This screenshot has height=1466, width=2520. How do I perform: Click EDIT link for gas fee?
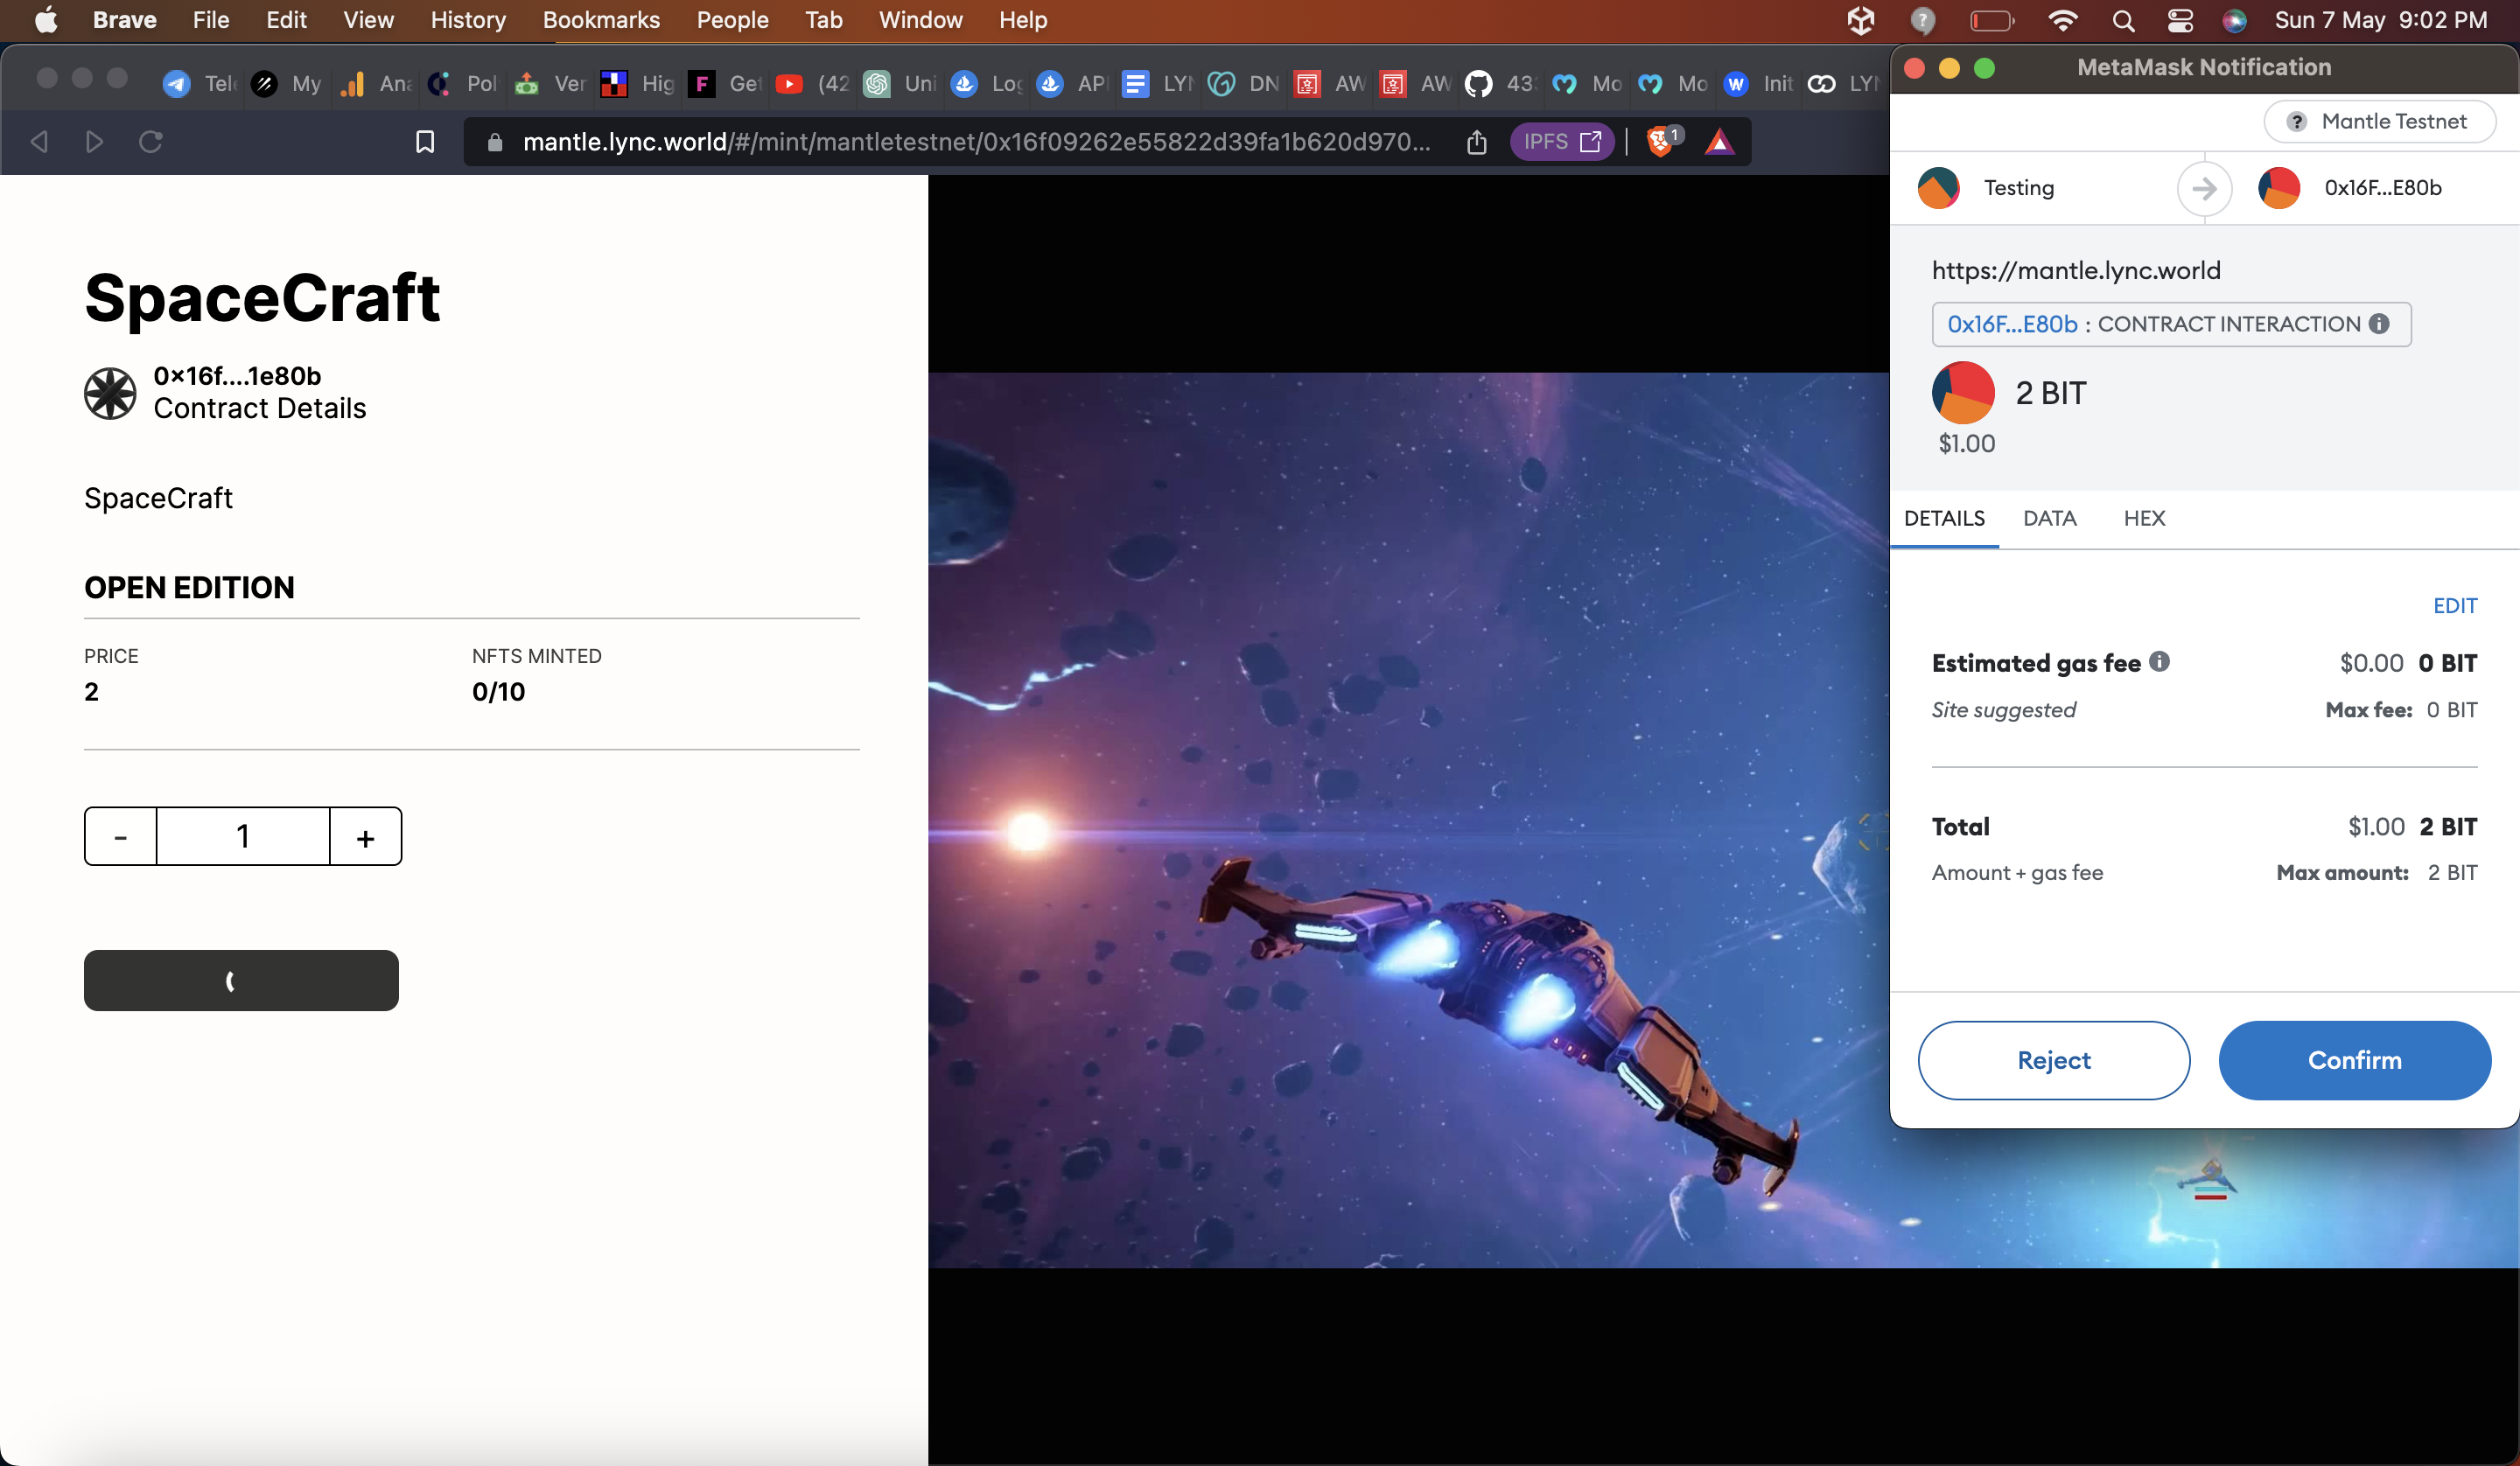[2454, 605]
